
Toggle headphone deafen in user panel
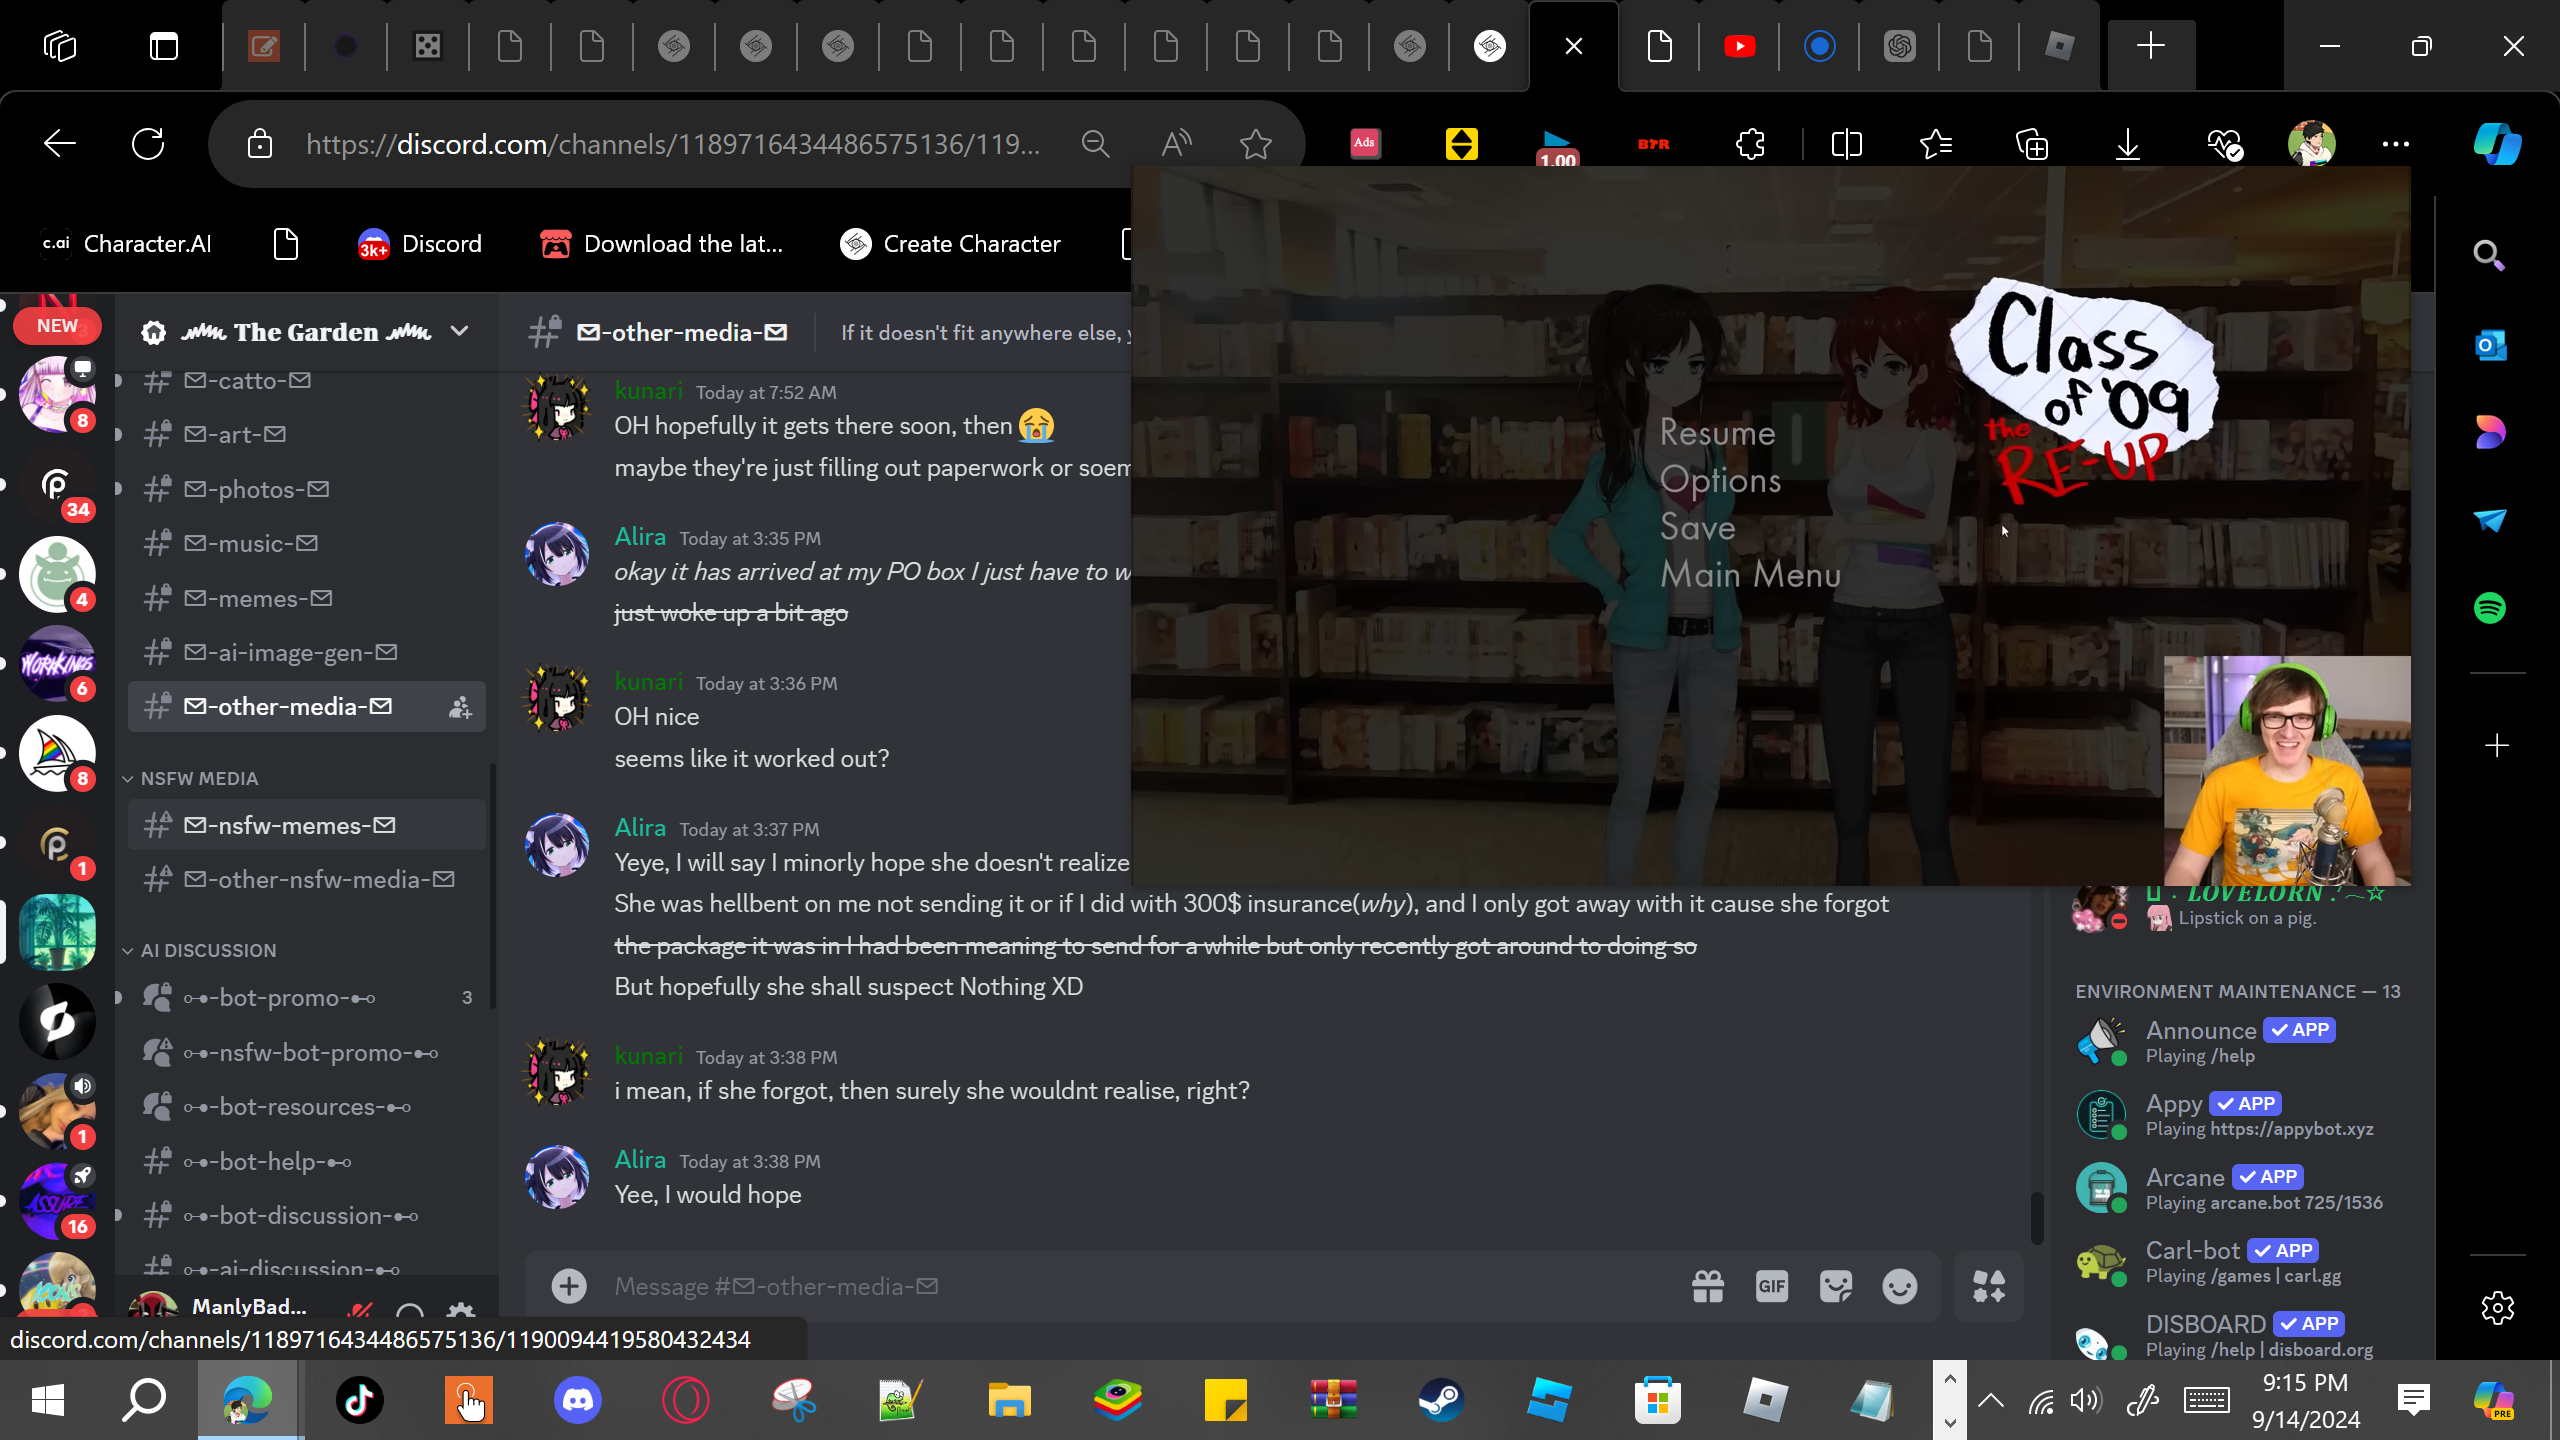pos(410,1310)
